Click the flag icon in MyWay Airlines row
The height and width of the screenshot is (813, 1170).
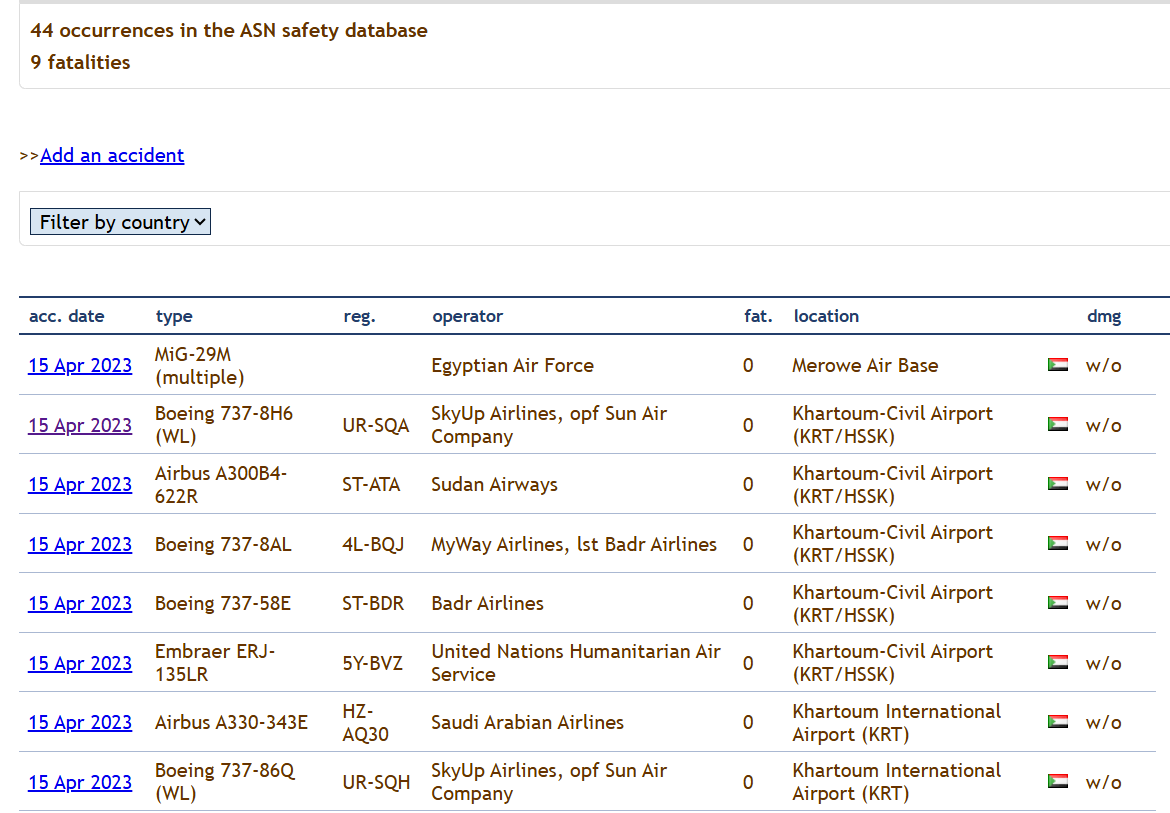click(x=1057, y=543)
